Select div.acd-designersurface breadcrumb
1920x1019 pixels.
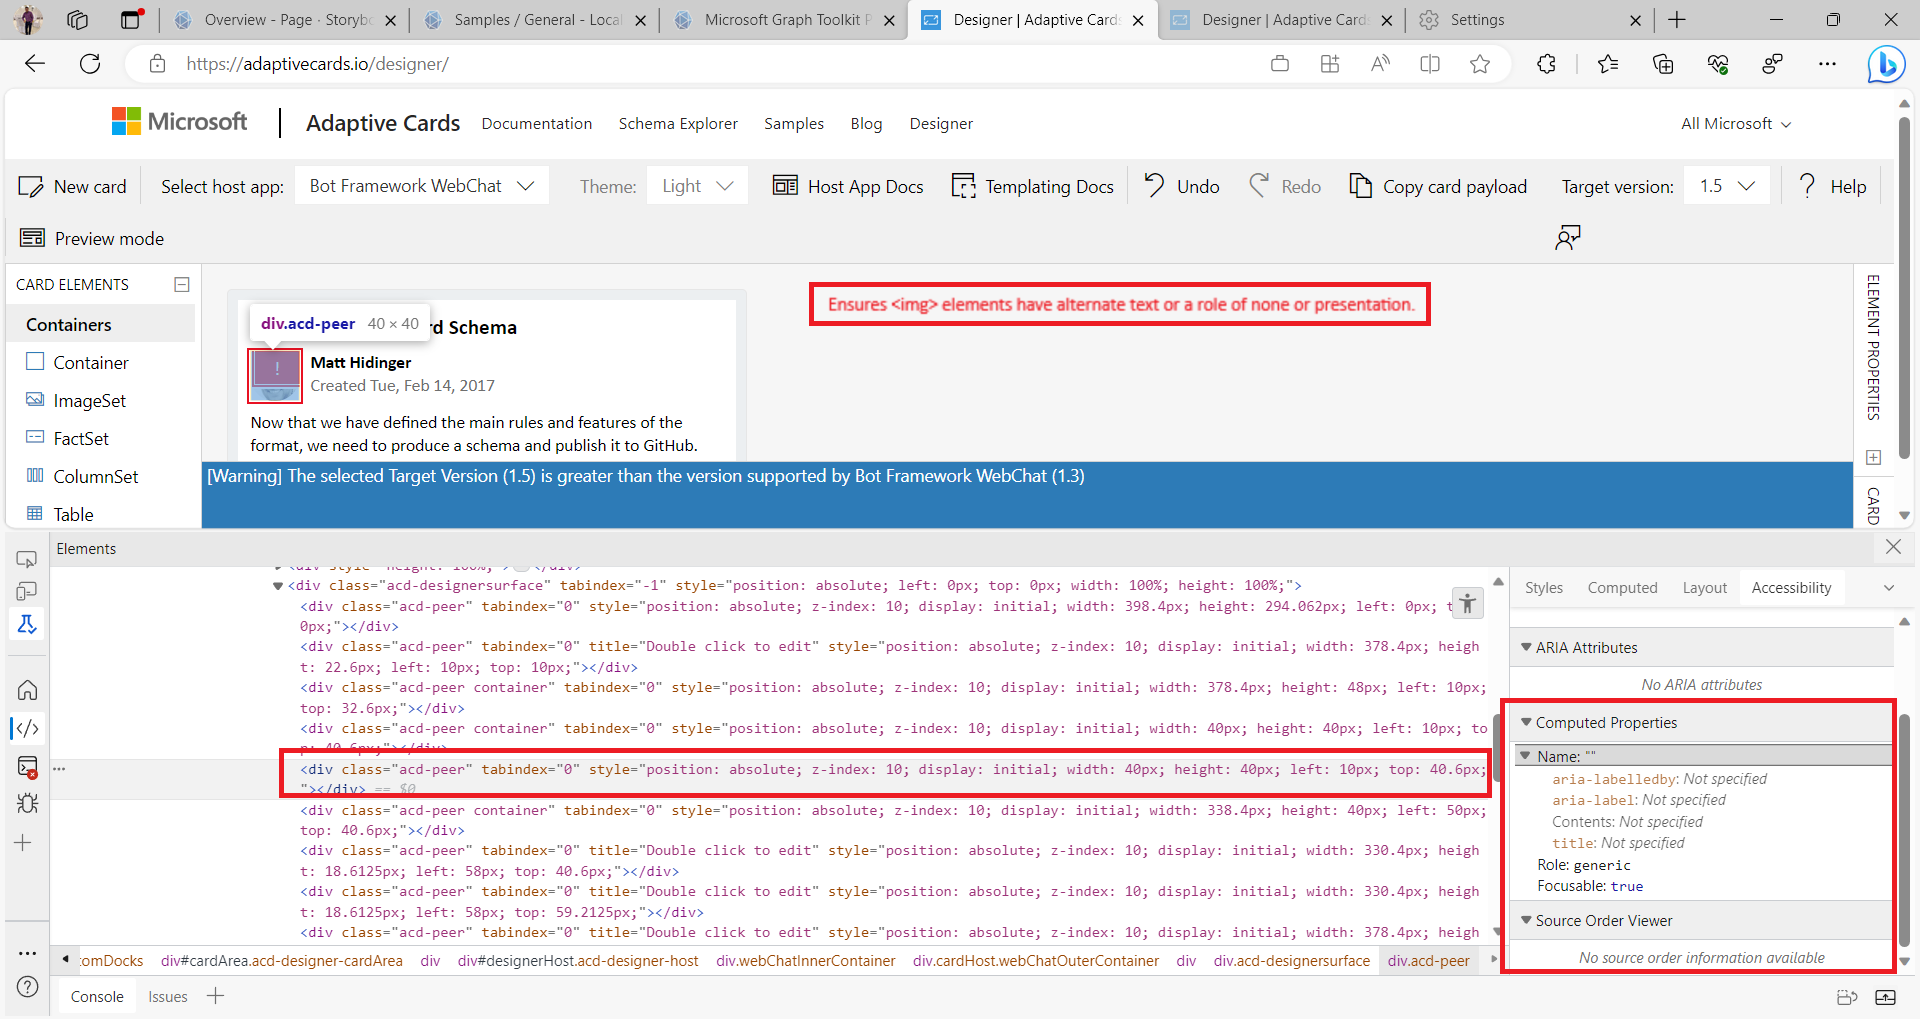pos(1292,961)
